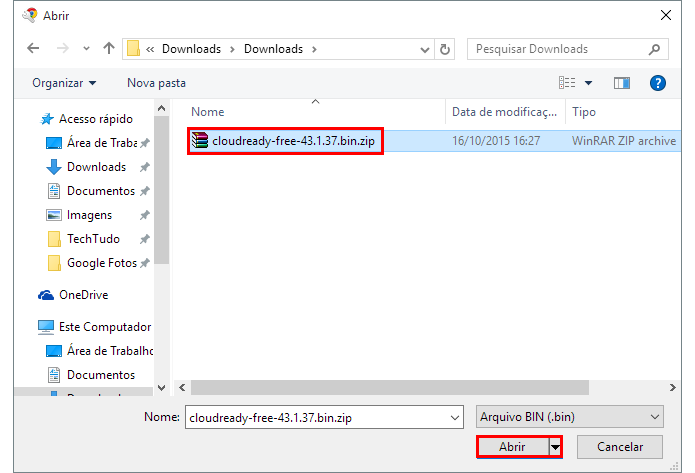
Task: Click the Google Fotos folder icon
Action: (x=54, y=263)
